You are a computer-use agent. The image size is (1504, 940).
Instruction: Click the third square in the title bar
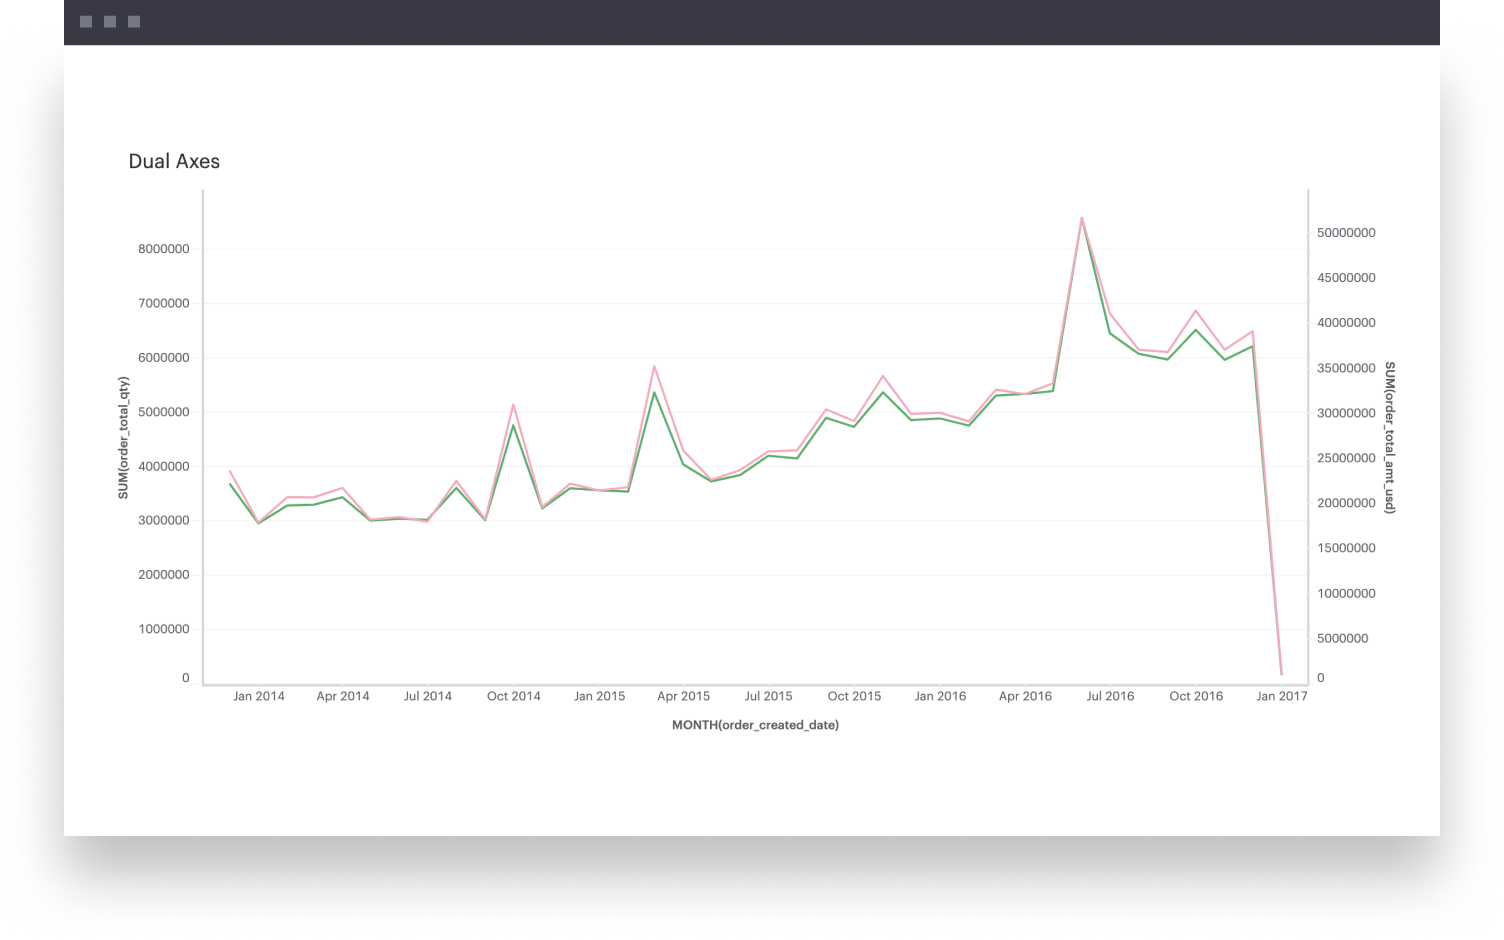(134, 22)
